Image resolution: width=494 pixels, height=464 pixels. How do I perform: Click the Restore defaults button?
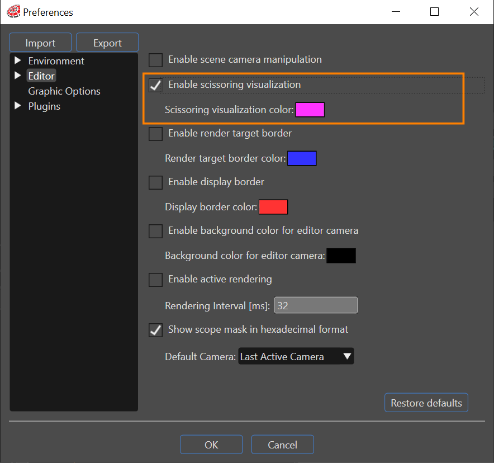point(426,403)
